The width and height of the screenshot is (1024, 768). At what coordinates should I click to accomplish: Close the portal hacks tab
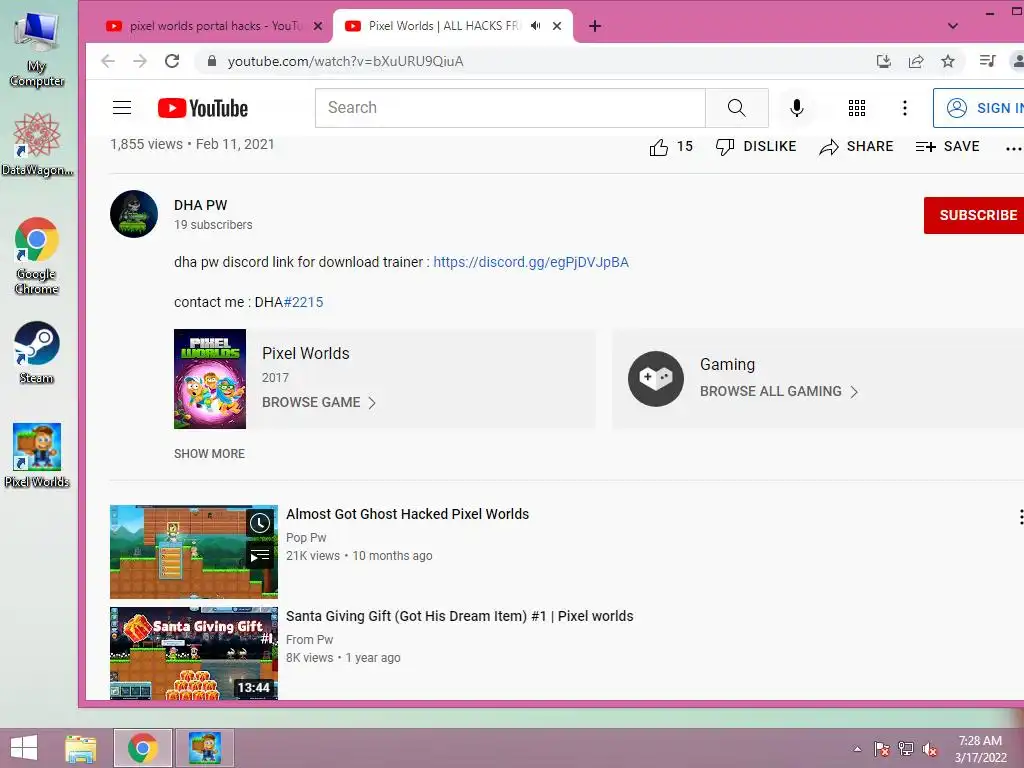click(x=317, y=26)
